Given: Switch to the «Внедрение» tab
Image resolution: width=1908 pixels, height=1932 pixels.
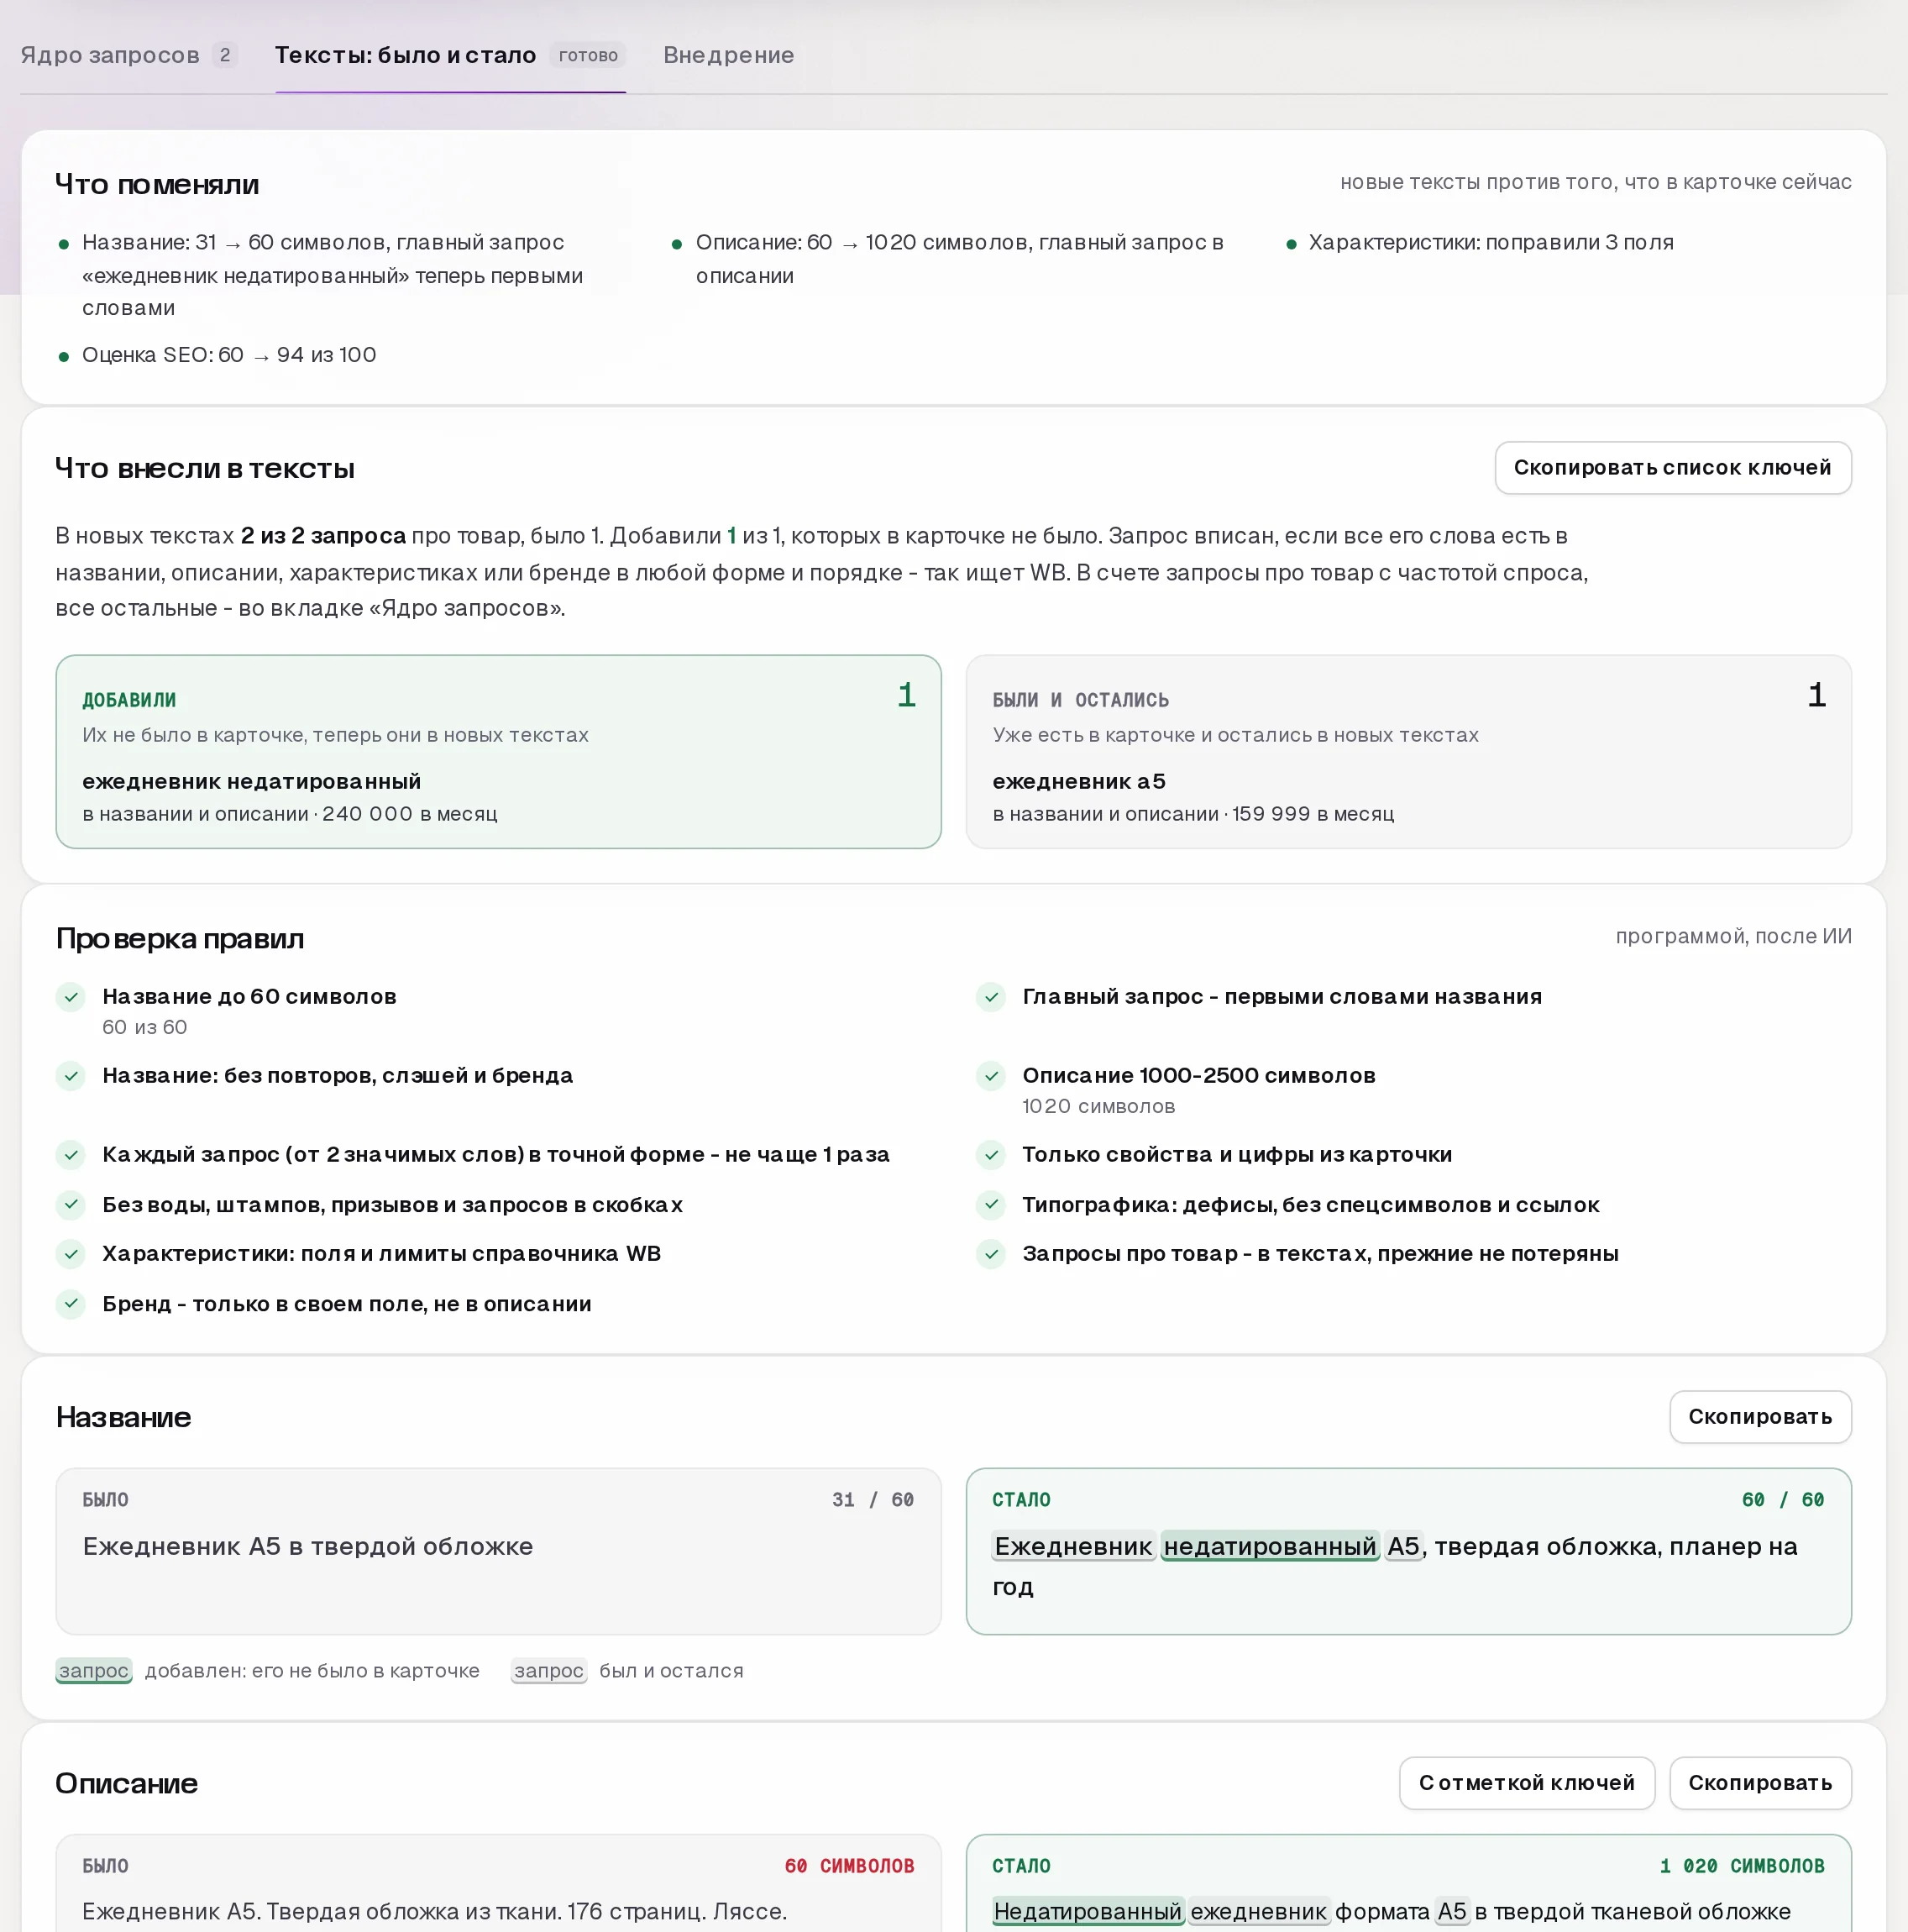Looking at the screenshot, I should 728,55.
